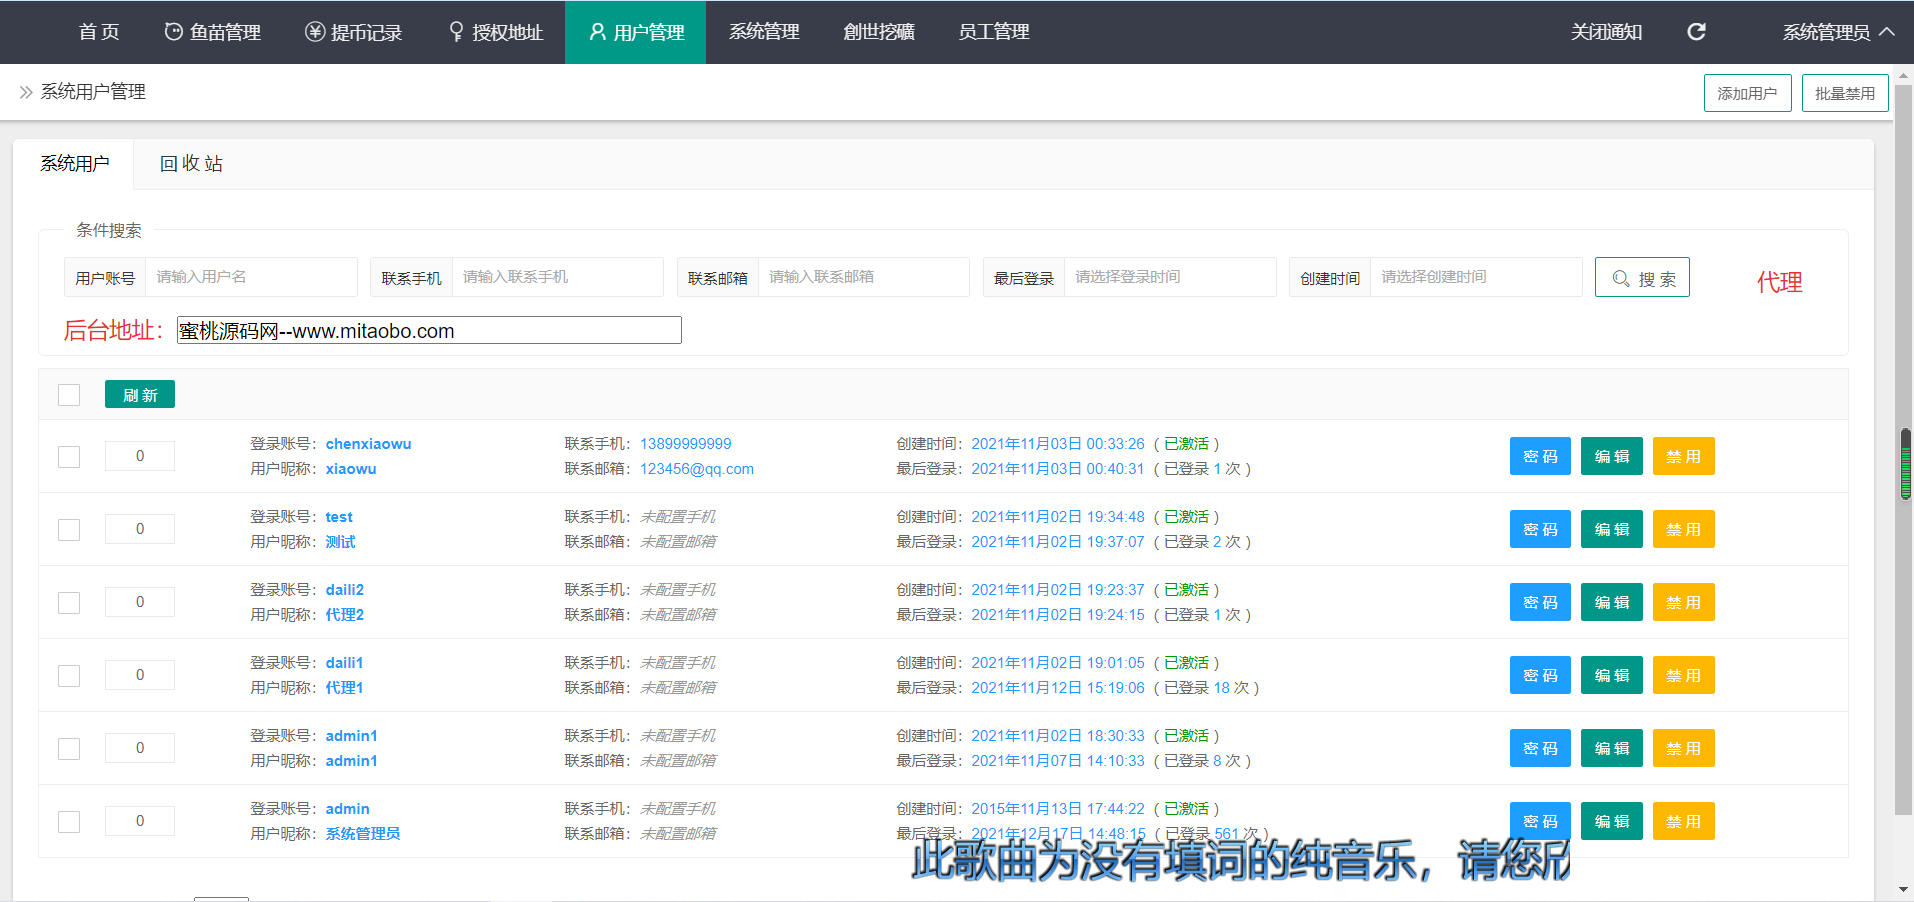Select the checkbox for admin1 row

[x=69, y=749]
